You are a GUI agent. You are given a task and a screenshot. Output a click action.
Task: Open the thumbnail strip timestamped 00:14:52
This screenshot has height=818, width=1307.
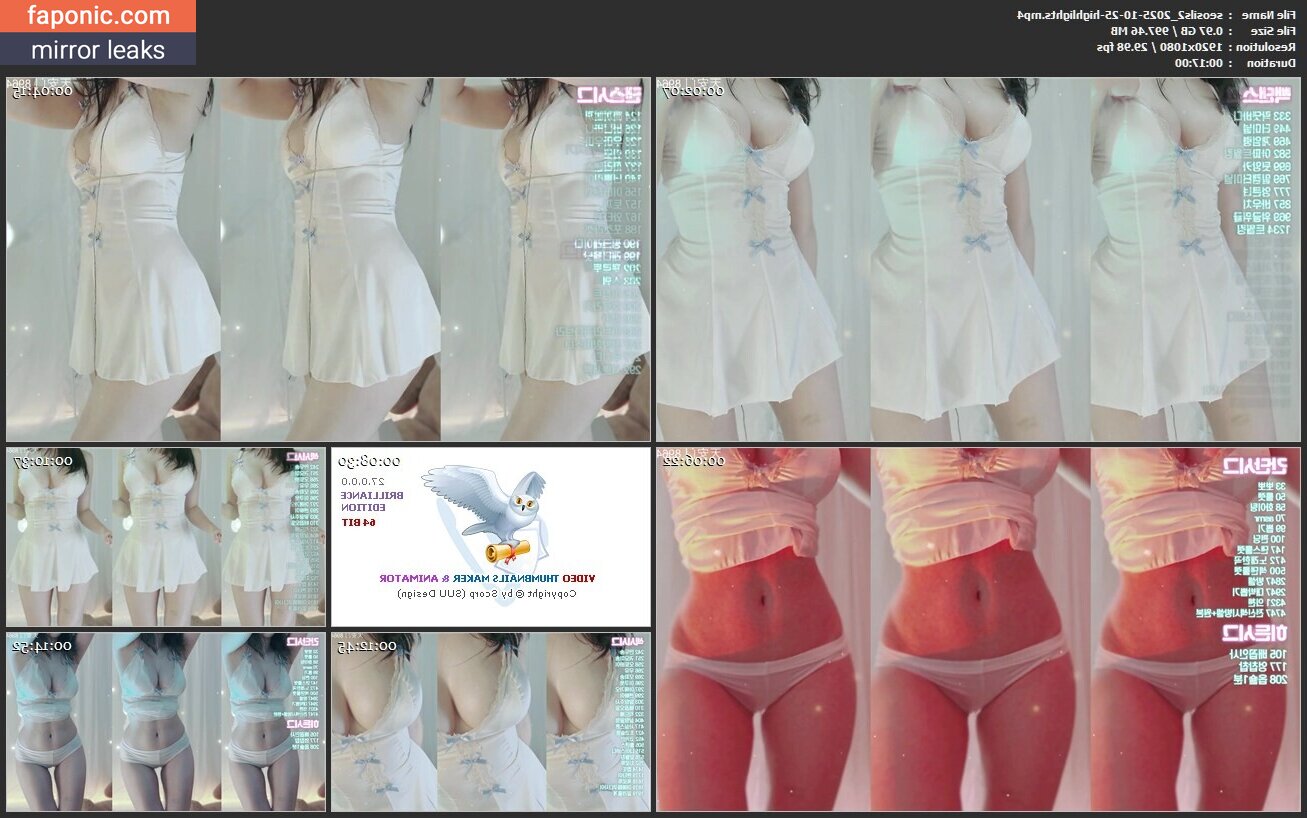tap(166, 721)
